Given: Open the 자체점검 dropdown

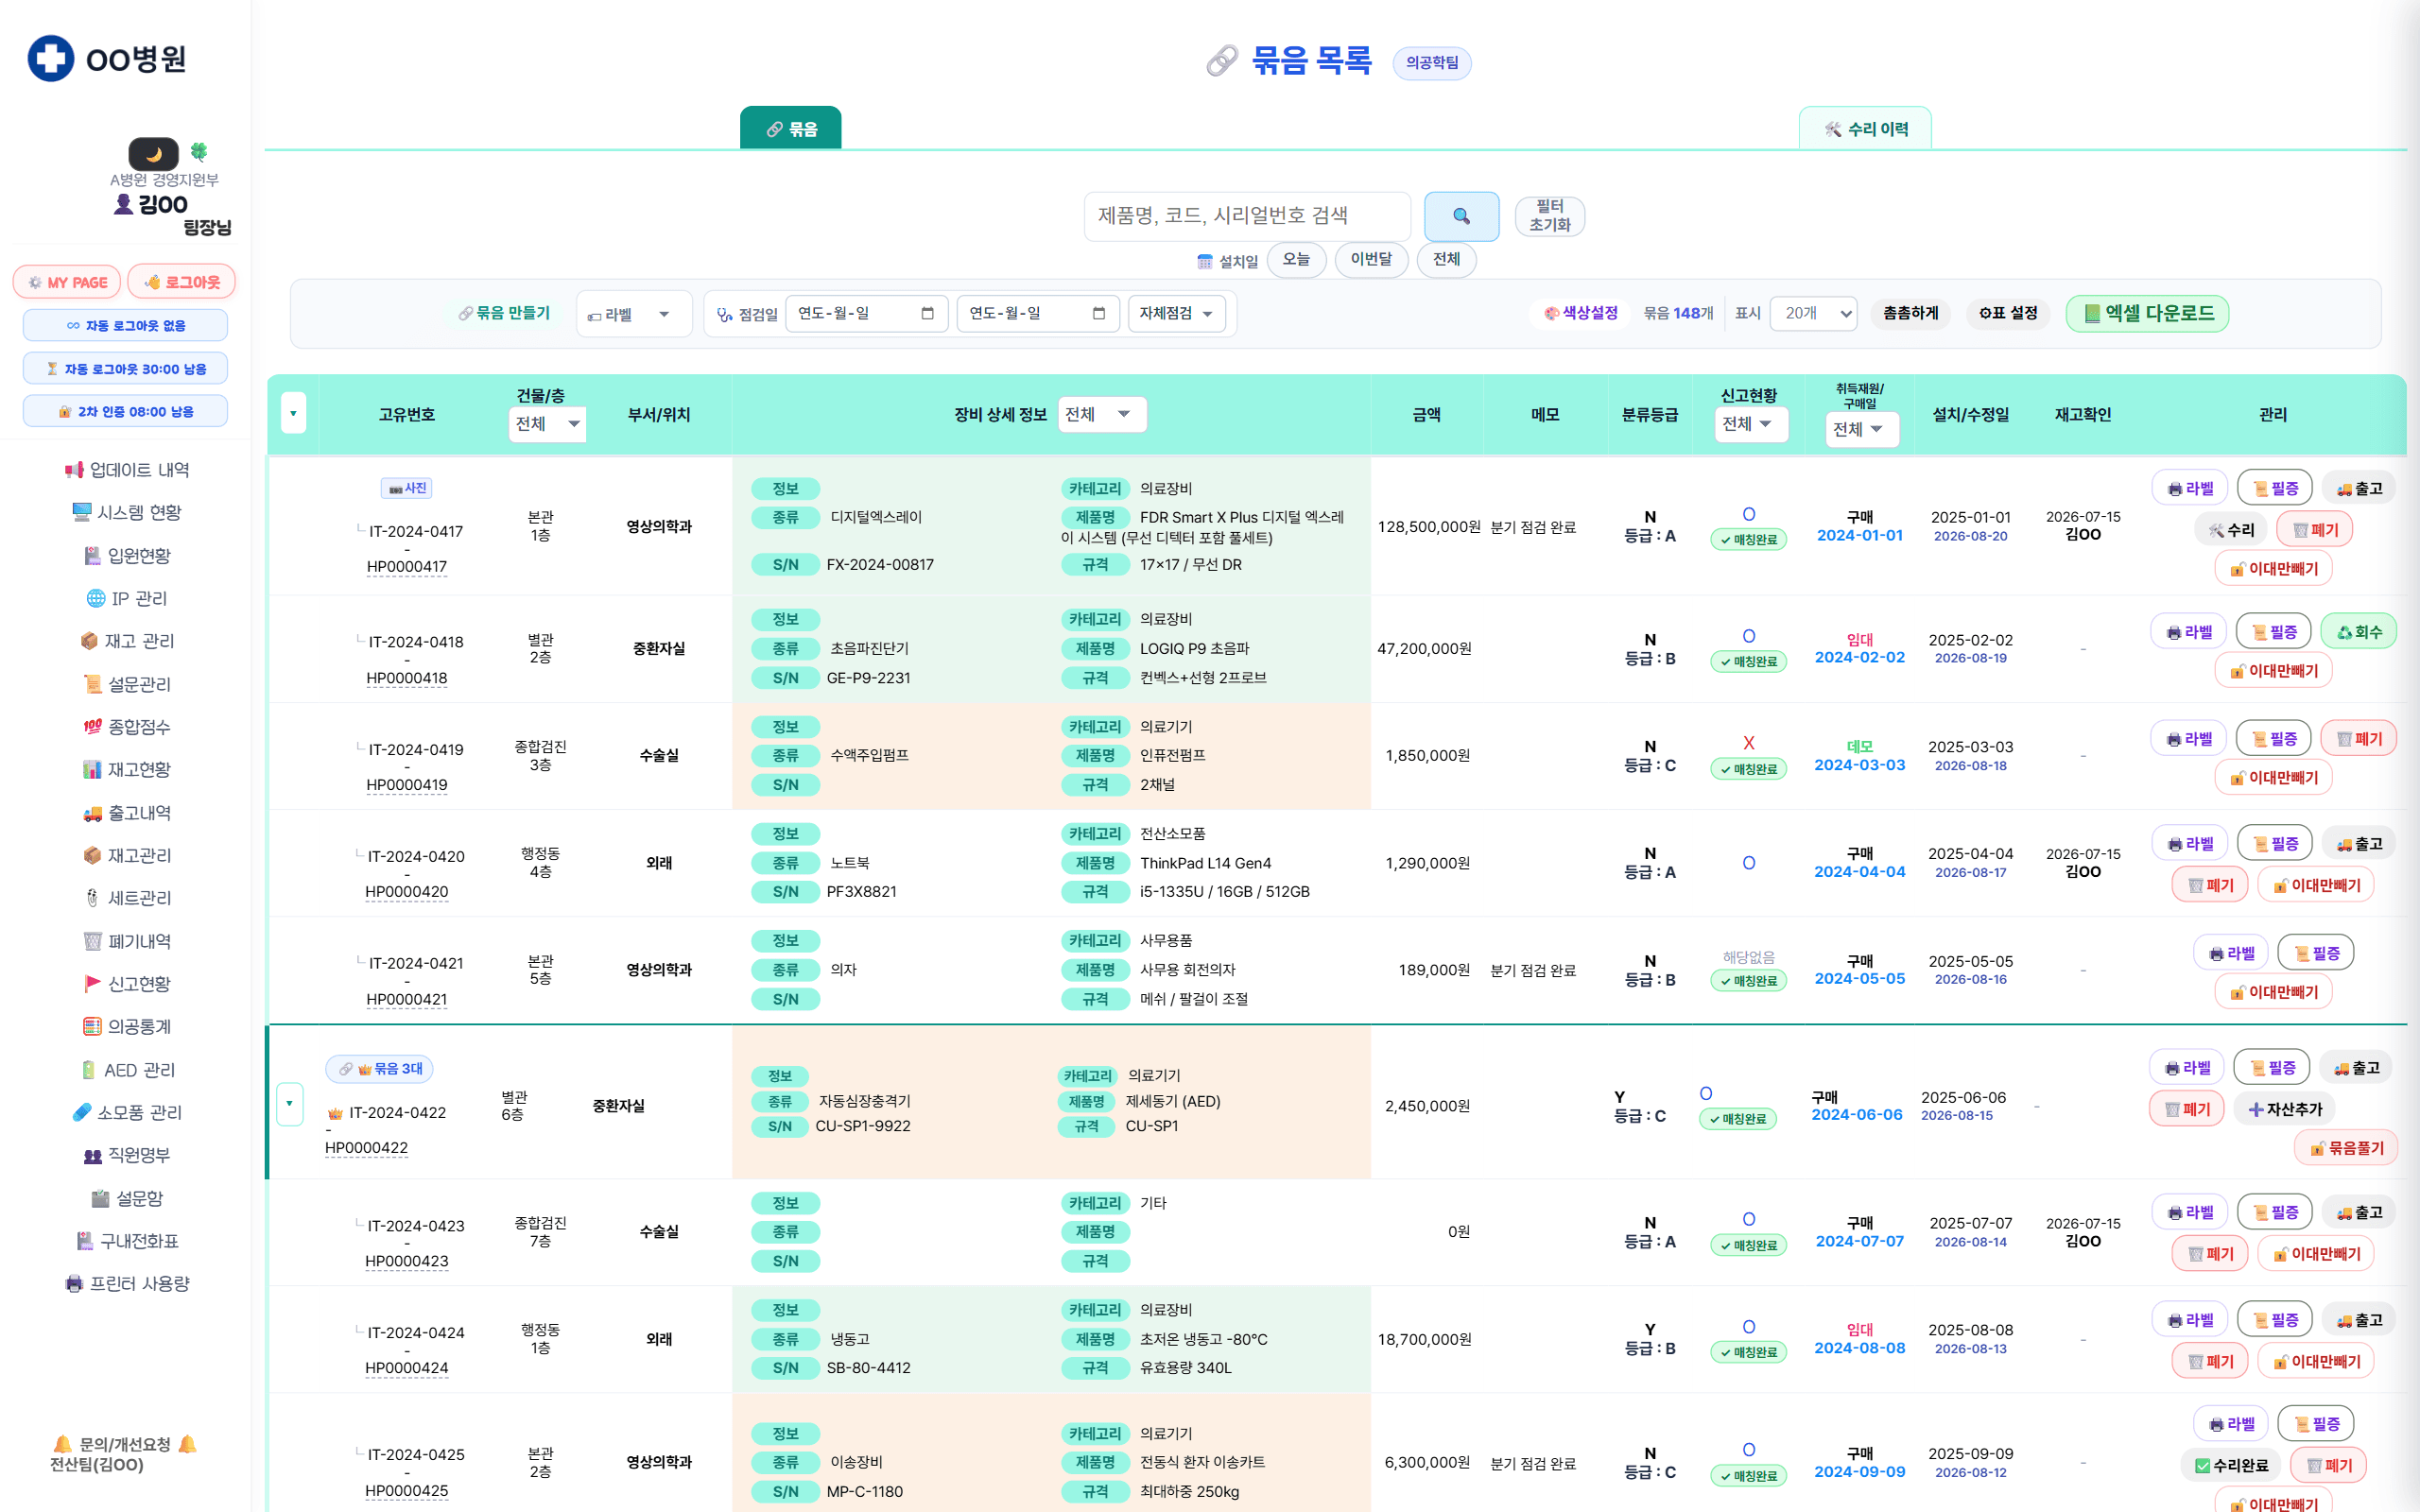Looking at the screenshot, I should (1177, 314).
